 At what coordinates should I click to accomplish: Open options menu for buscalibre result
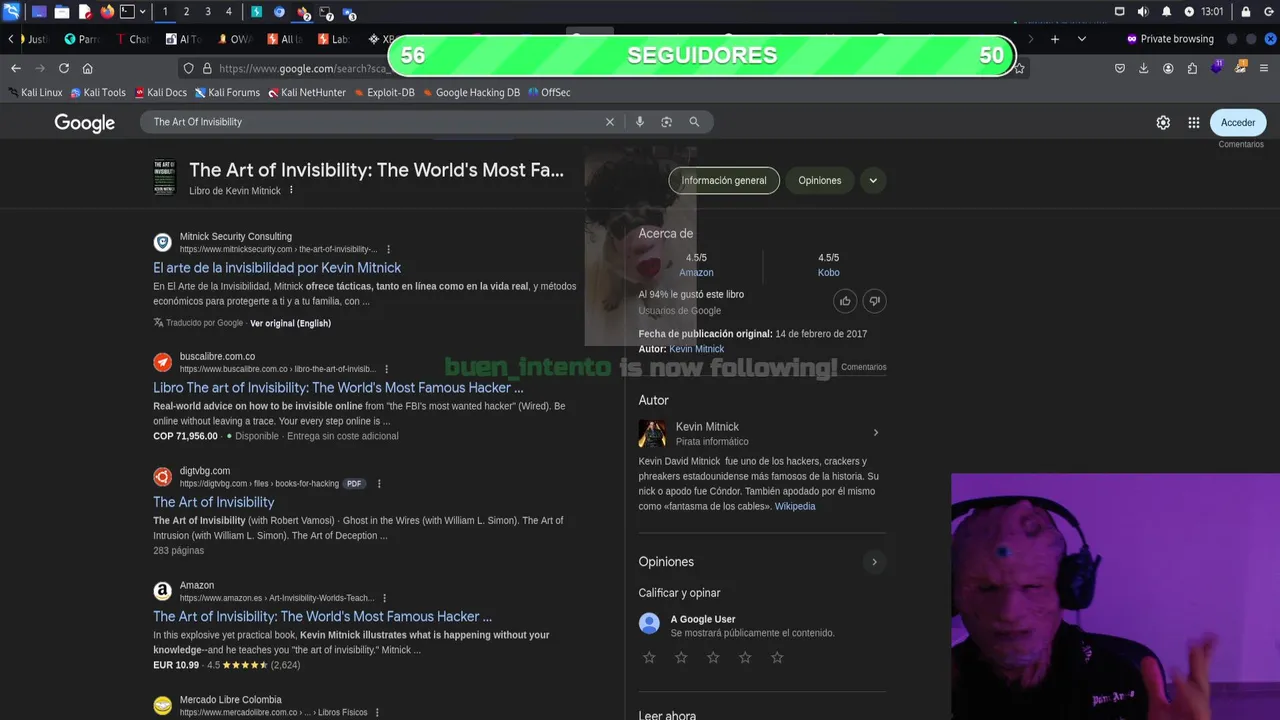click(x=387, y=369)
